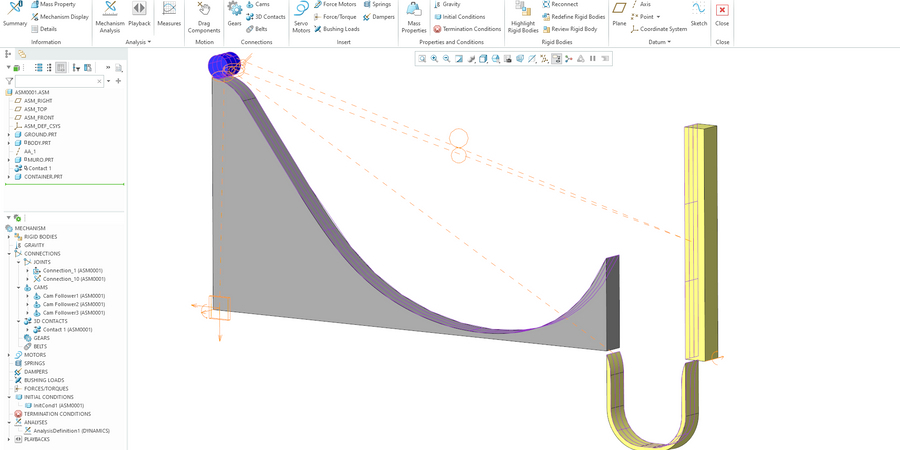Select AnalysisDefinition1 (DYNAMICS) in mechanism tree
This screenshot has width=900, height=450.
(71, 431)
